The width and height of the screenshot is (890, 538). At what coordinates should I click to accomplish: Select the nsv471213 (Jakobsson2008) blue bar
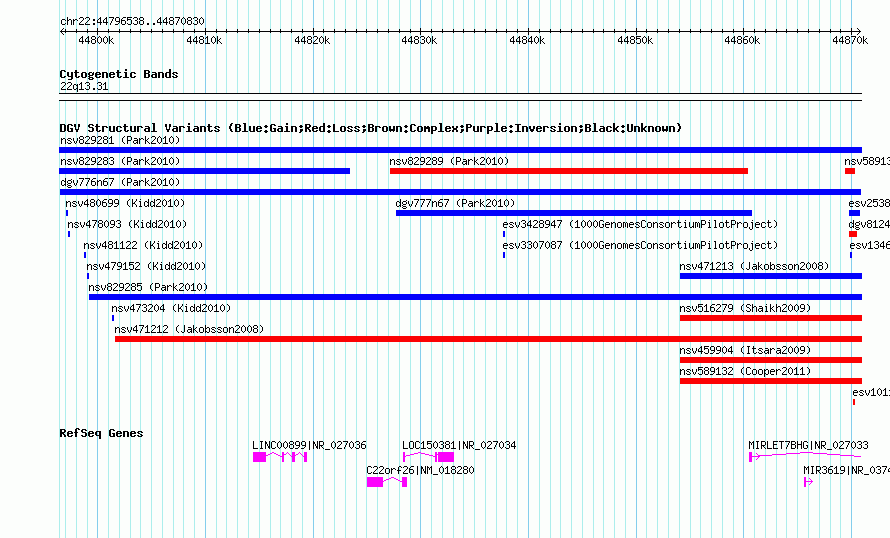coord(771,276)
